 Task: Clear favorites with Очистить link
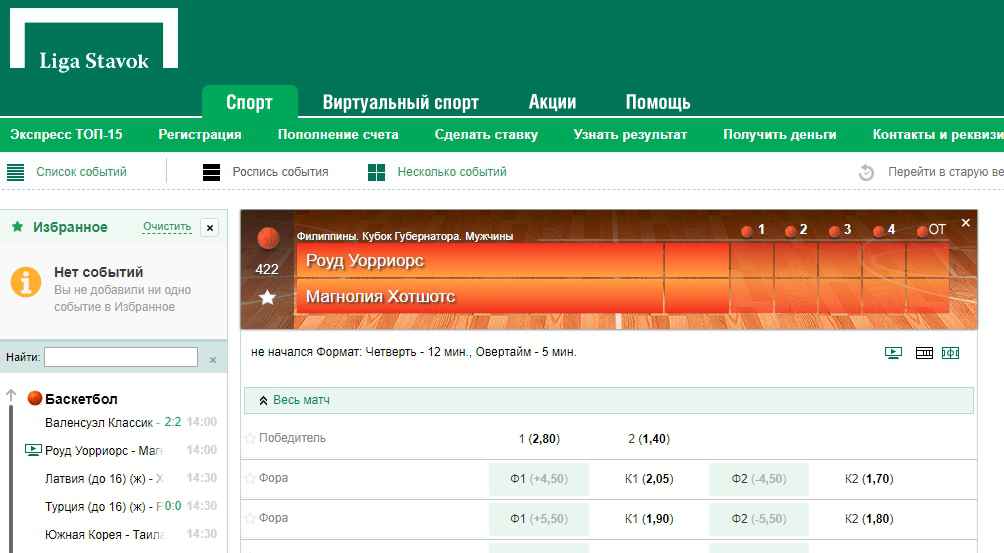click(167, 227)
